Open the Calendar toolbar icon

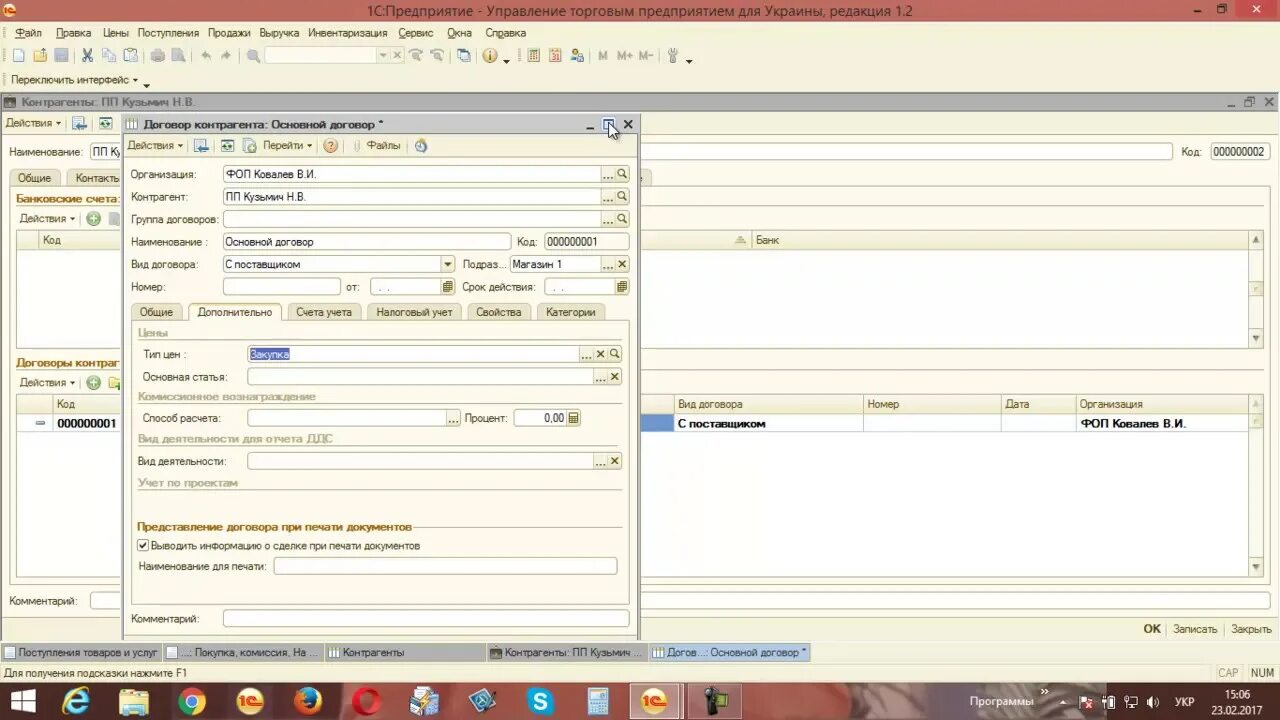point(555,56)
